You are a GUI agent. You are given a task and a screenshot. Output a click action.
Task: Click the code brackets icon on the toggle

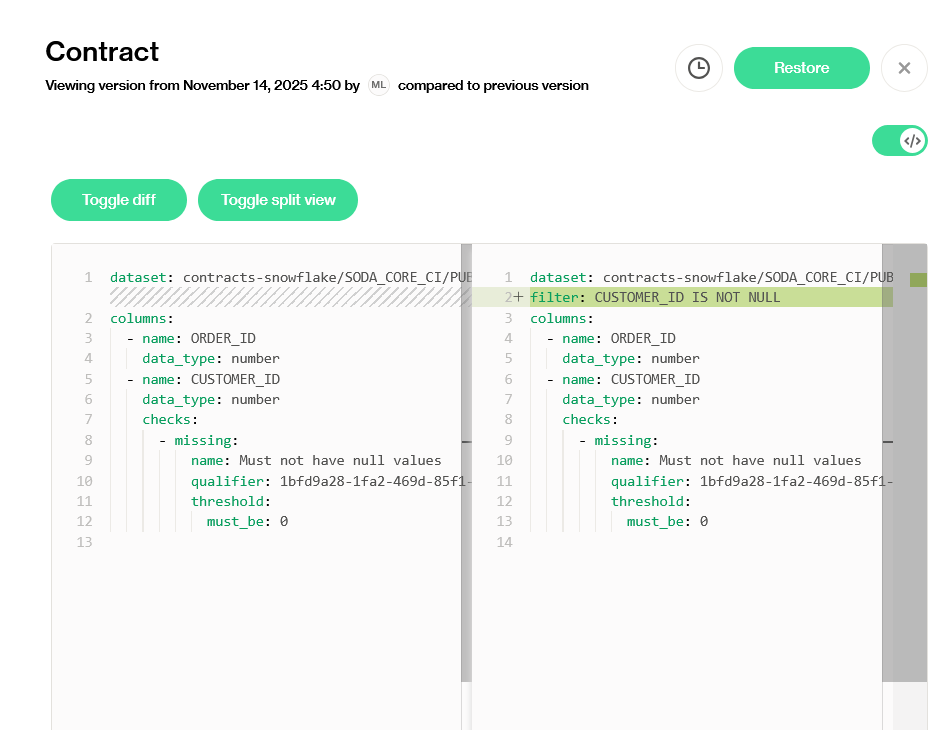912,141
